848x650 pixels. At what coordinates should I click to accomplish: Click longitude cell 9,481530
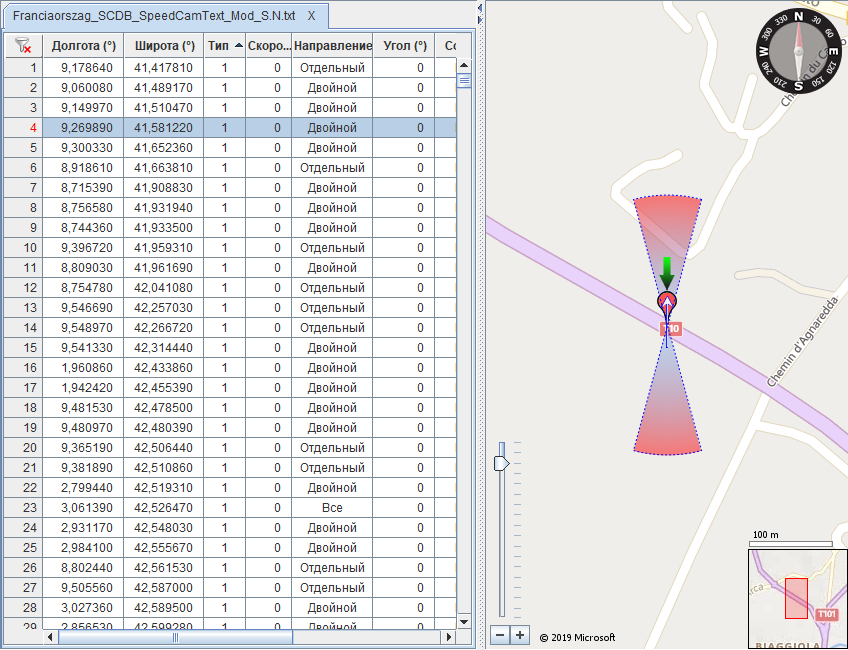tap(84, 408)
